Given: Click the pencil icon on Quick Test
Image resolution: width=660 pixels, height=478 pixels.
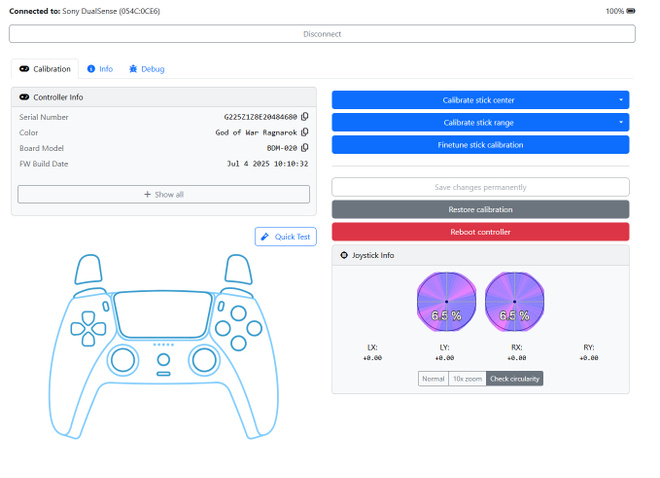Looking at the screenshot, I should [x=265, y=236].
